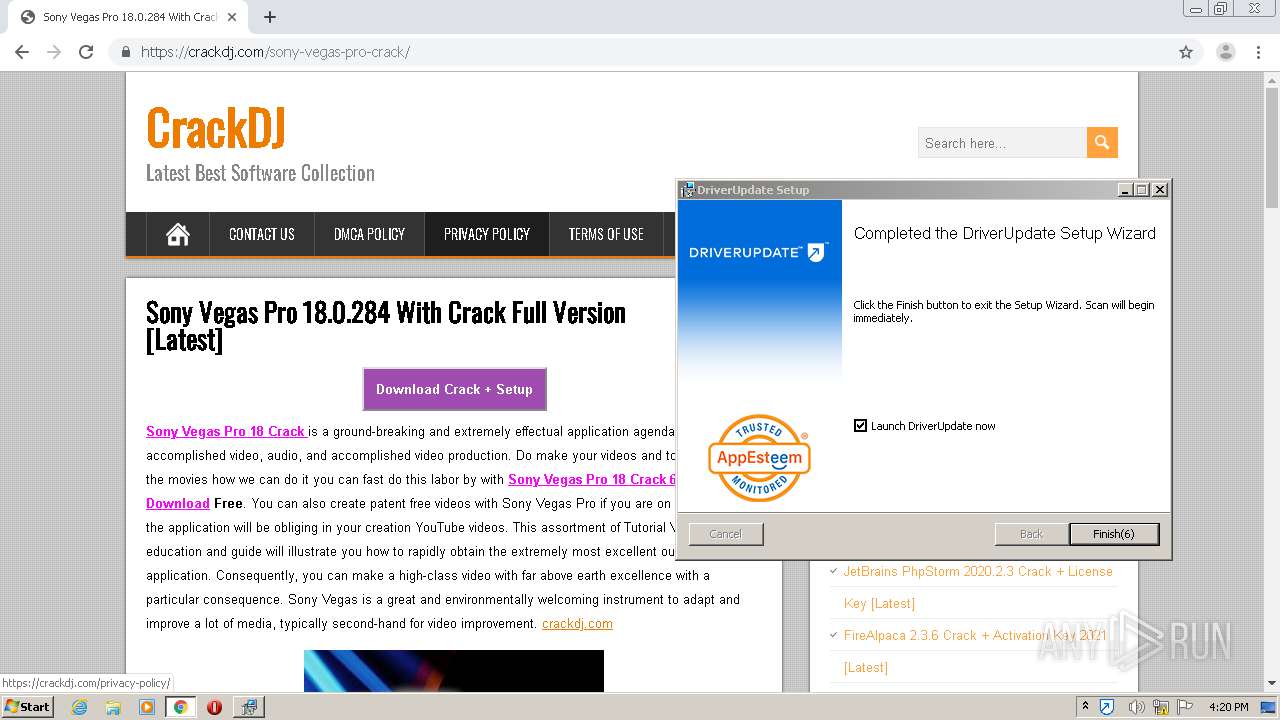Open the media player taskbar icon

[x=146, y=707]
